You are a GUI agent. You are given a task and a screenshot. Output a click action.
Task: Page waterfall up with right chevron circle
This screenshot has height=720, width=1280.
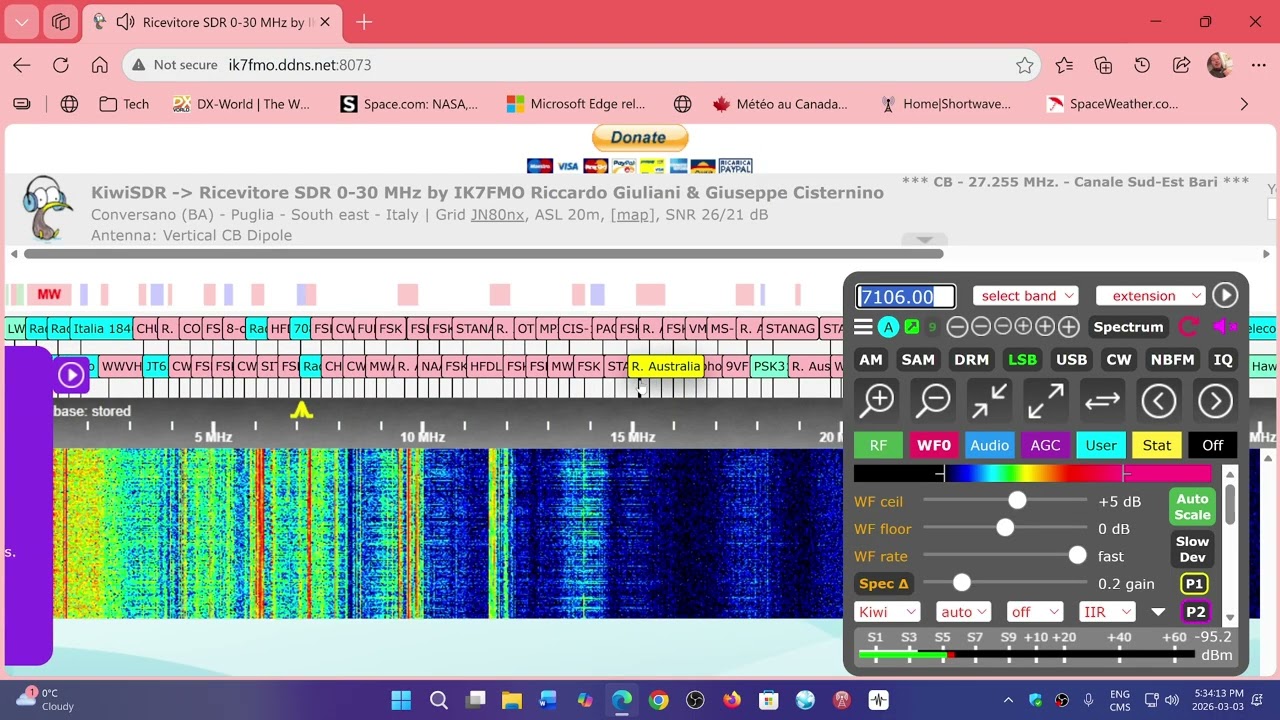pos(1215,401)
